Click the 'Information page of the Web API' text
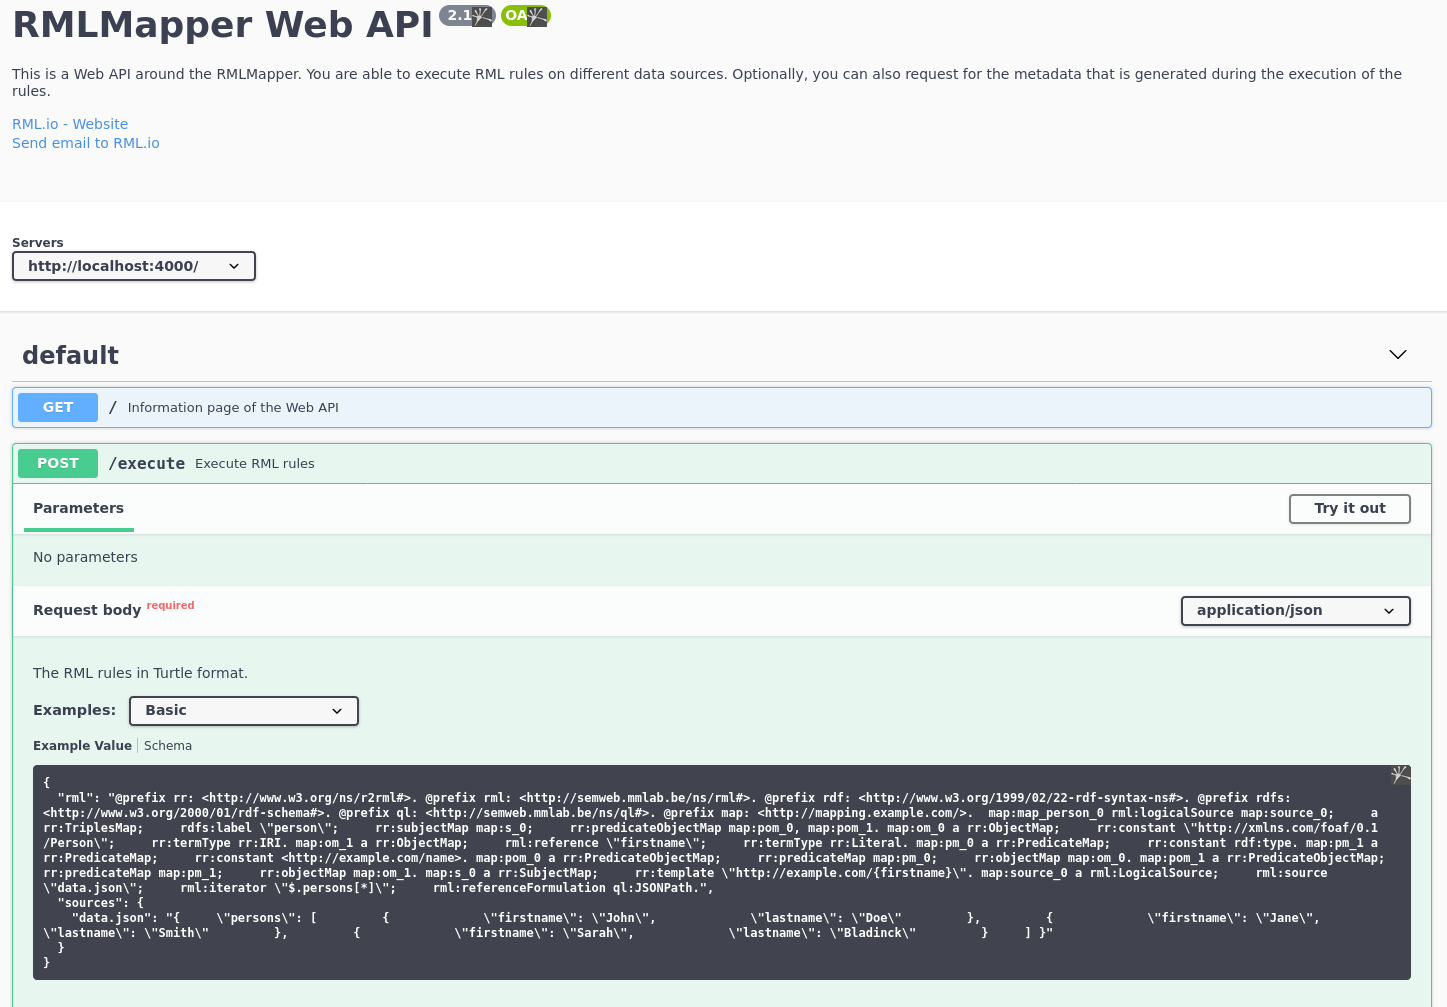Image resolution: width=1447 pixels, height=1007 pixels. coord(233,408)
